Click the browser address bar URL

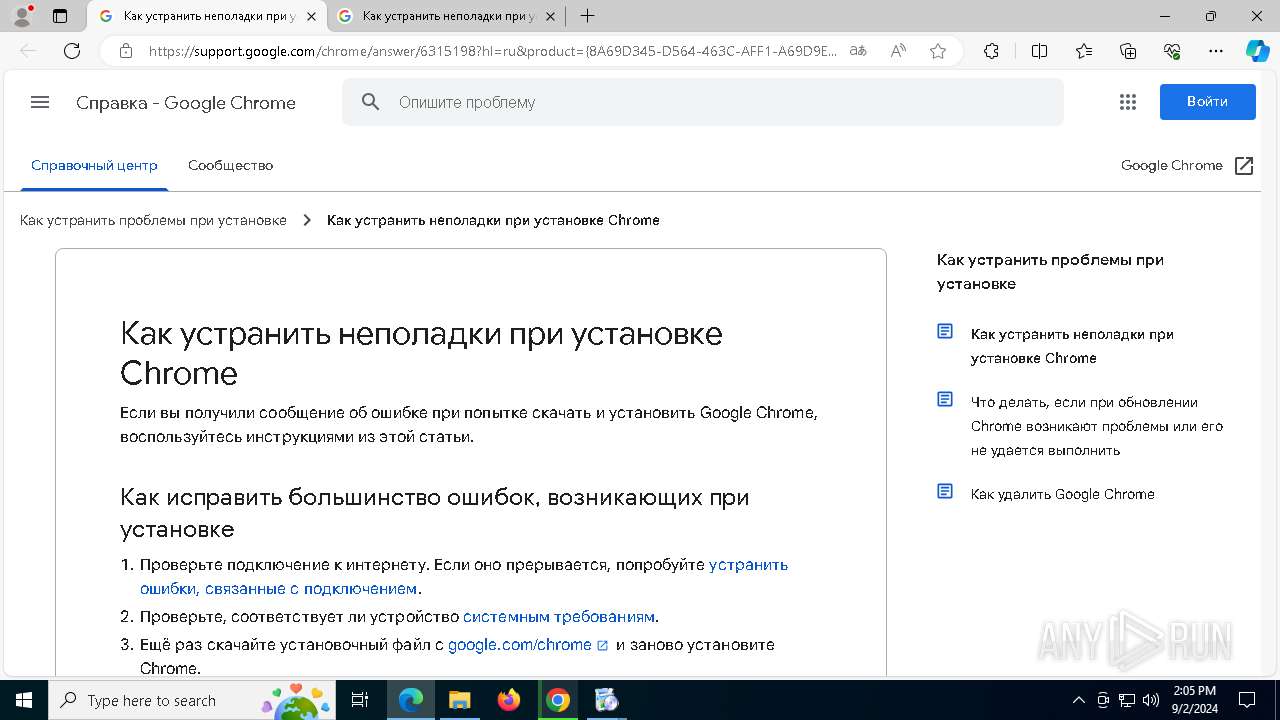[x=492, y=51]
